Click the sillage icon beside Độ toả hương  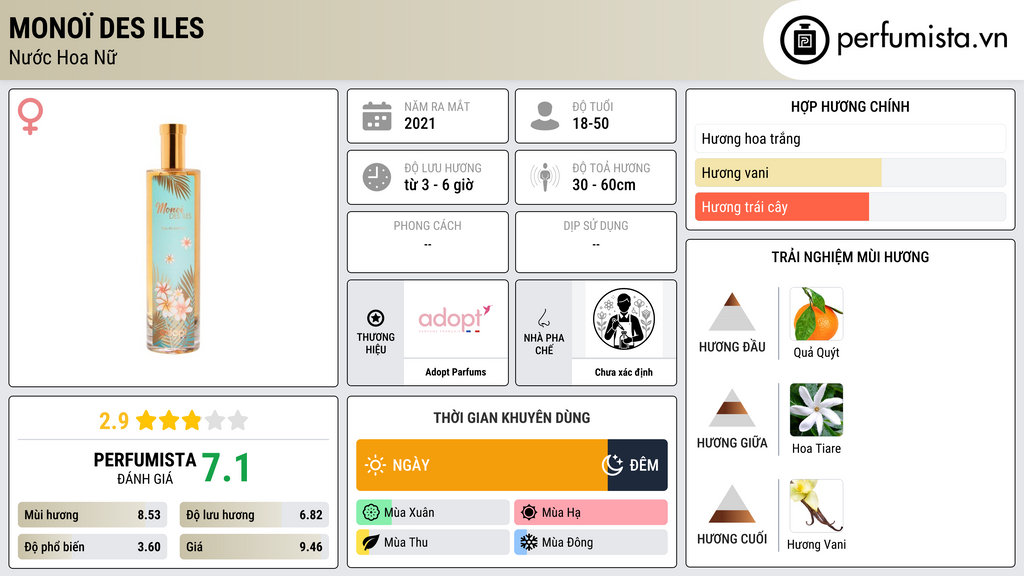click(x=545, y=177)
